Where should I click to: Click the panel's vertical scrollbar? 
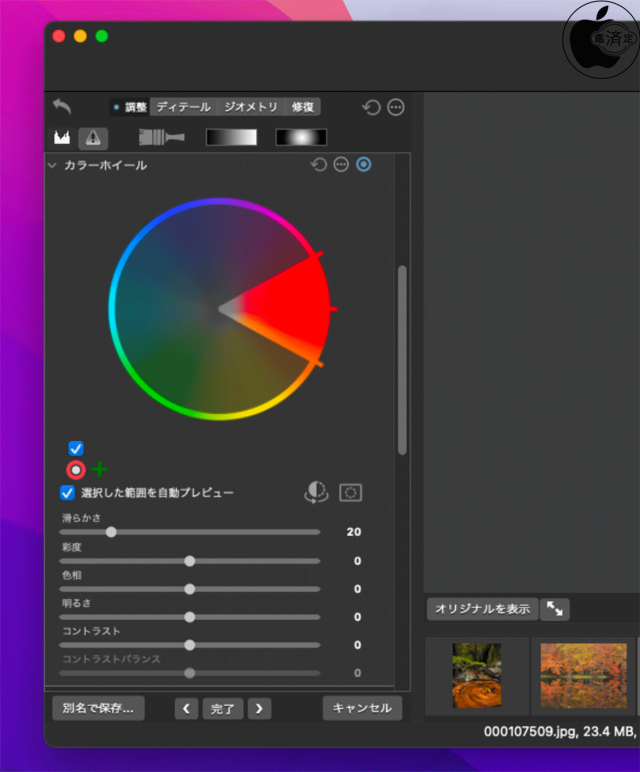(x=402, y=360)
